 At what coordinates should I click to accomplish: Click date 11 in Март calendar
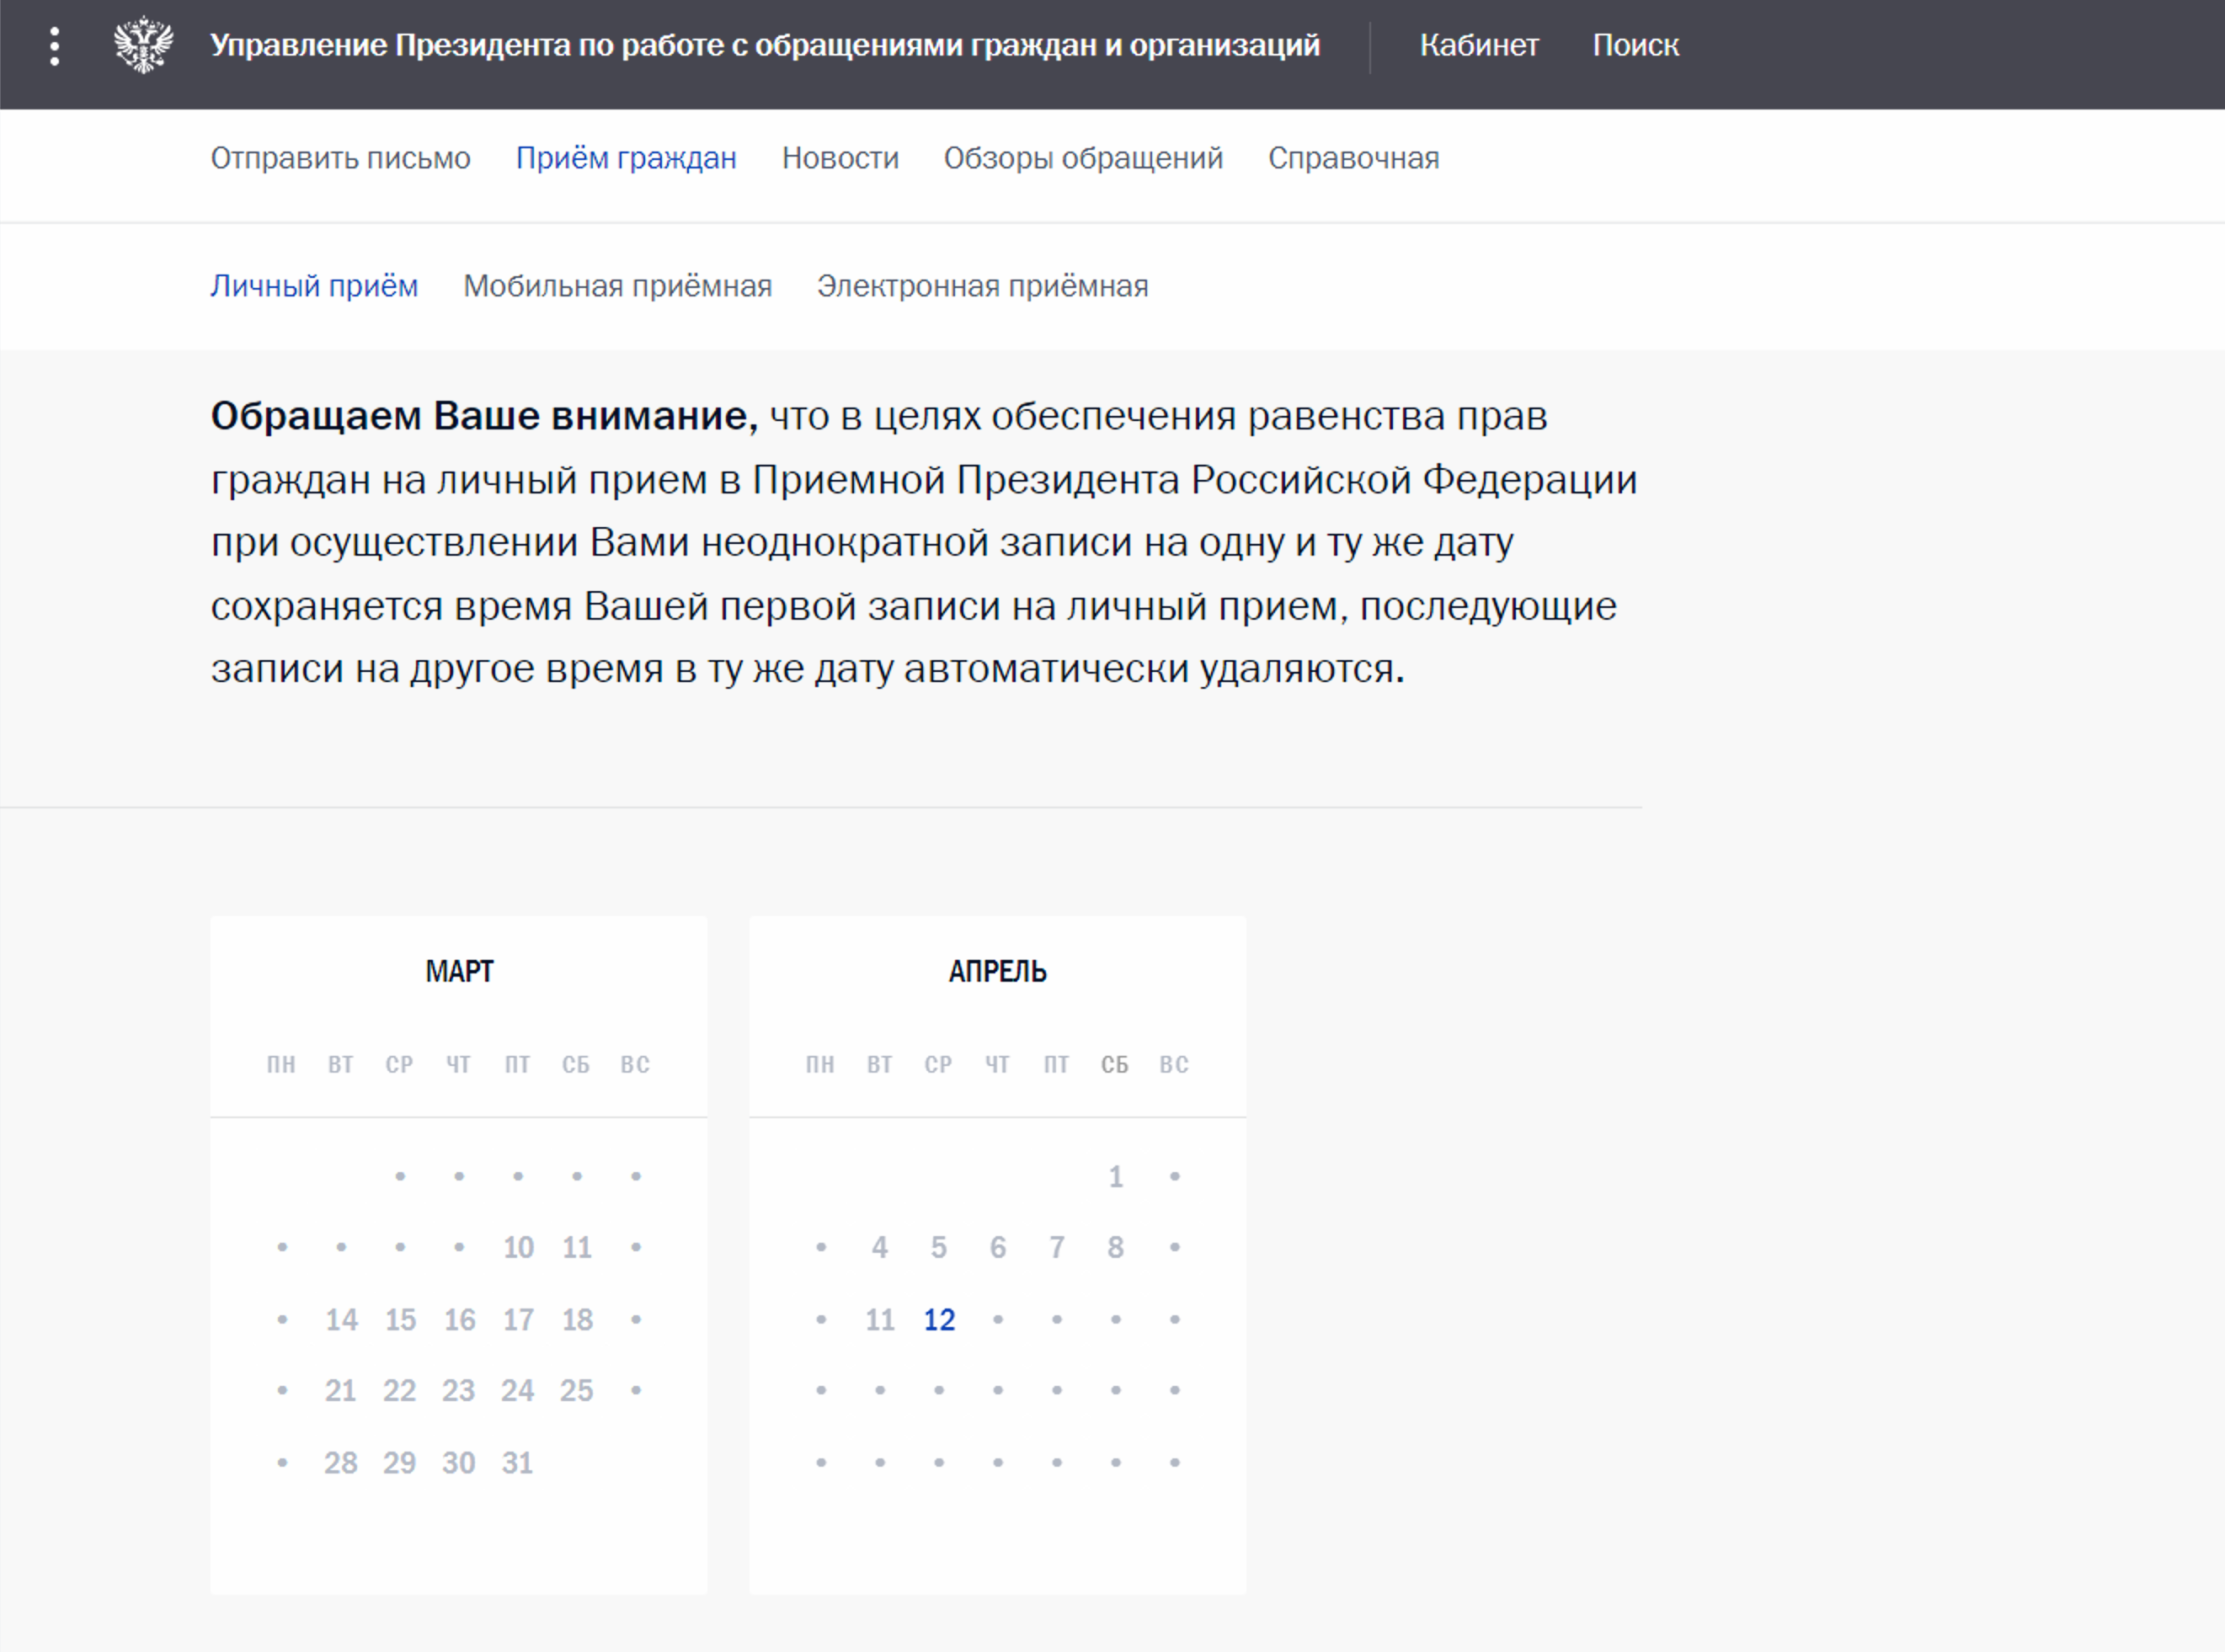577,1247
